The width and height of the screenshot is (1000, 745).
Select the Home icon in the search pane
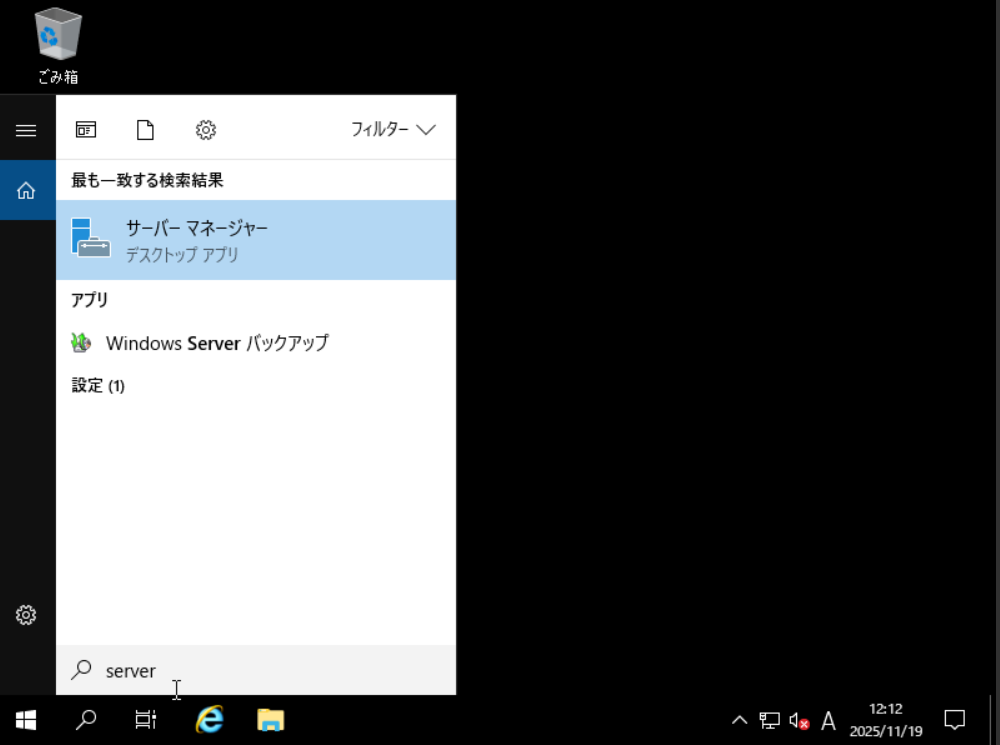click(26, 190)
